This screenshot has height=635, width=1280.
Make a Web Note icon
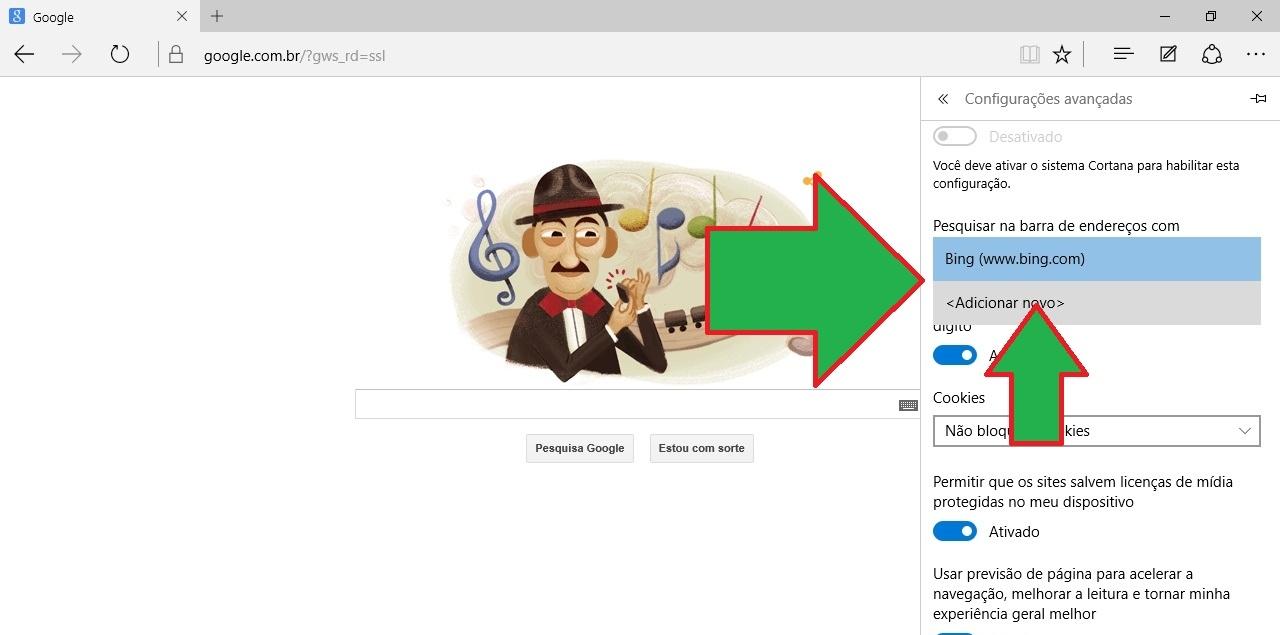click(1168, 55)
